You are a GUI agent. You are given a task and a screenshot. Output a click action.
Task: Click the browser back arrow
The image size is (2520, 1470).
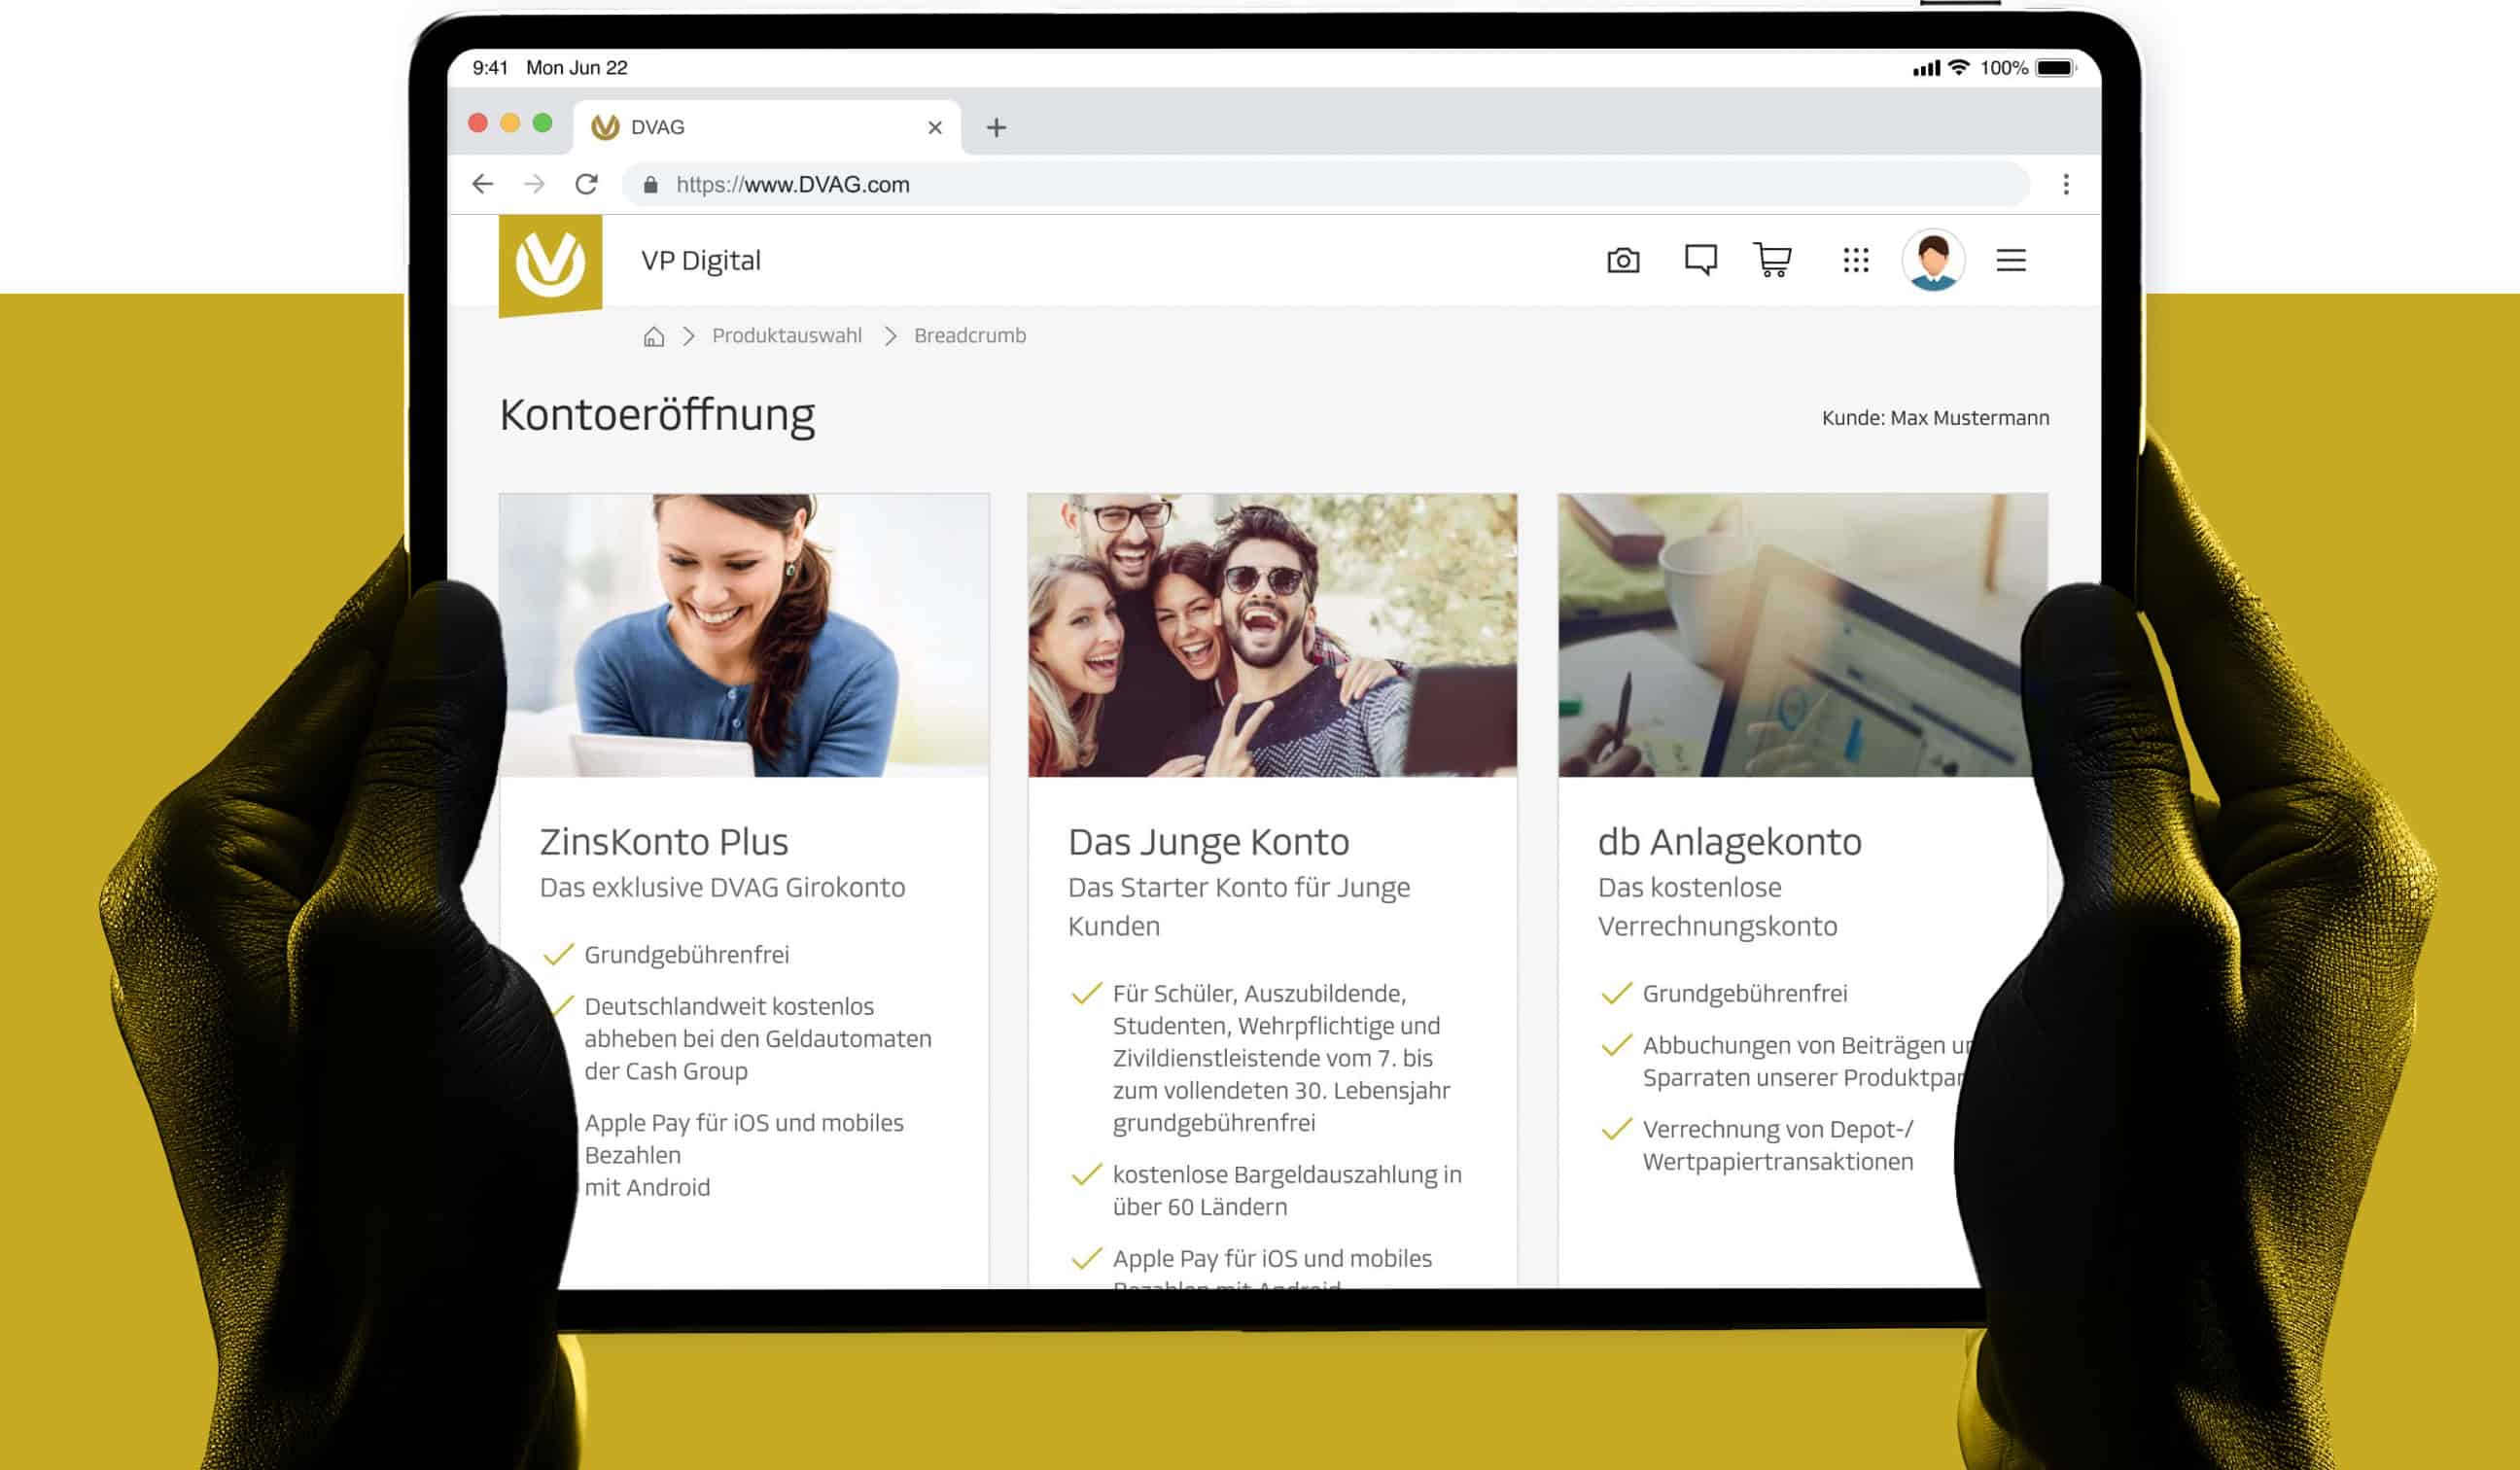tap(483, 184)
